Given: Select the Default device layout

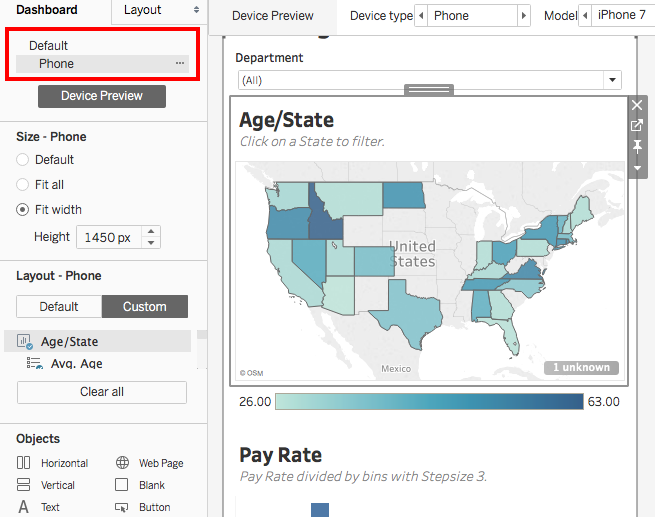Looking at the screenshot, I should [x=48, y=45].
